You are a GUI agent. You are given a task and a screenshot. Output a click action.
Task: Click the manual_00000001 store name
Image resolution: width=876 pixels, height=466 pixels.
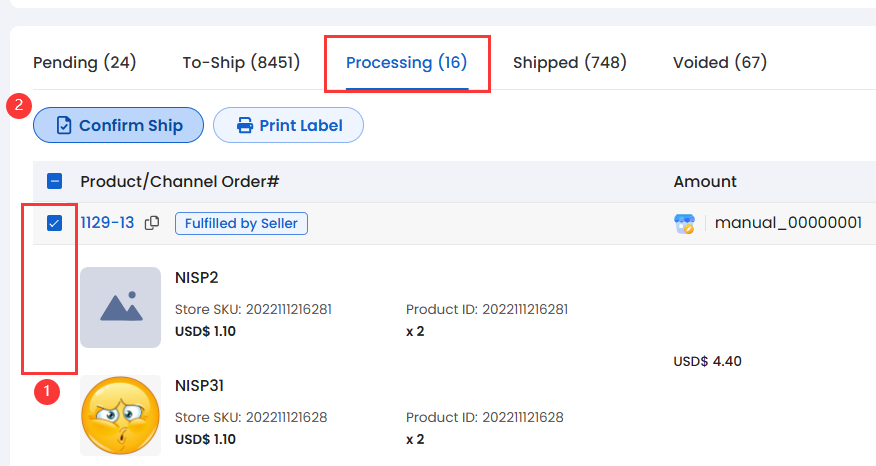tap(788, 223)
